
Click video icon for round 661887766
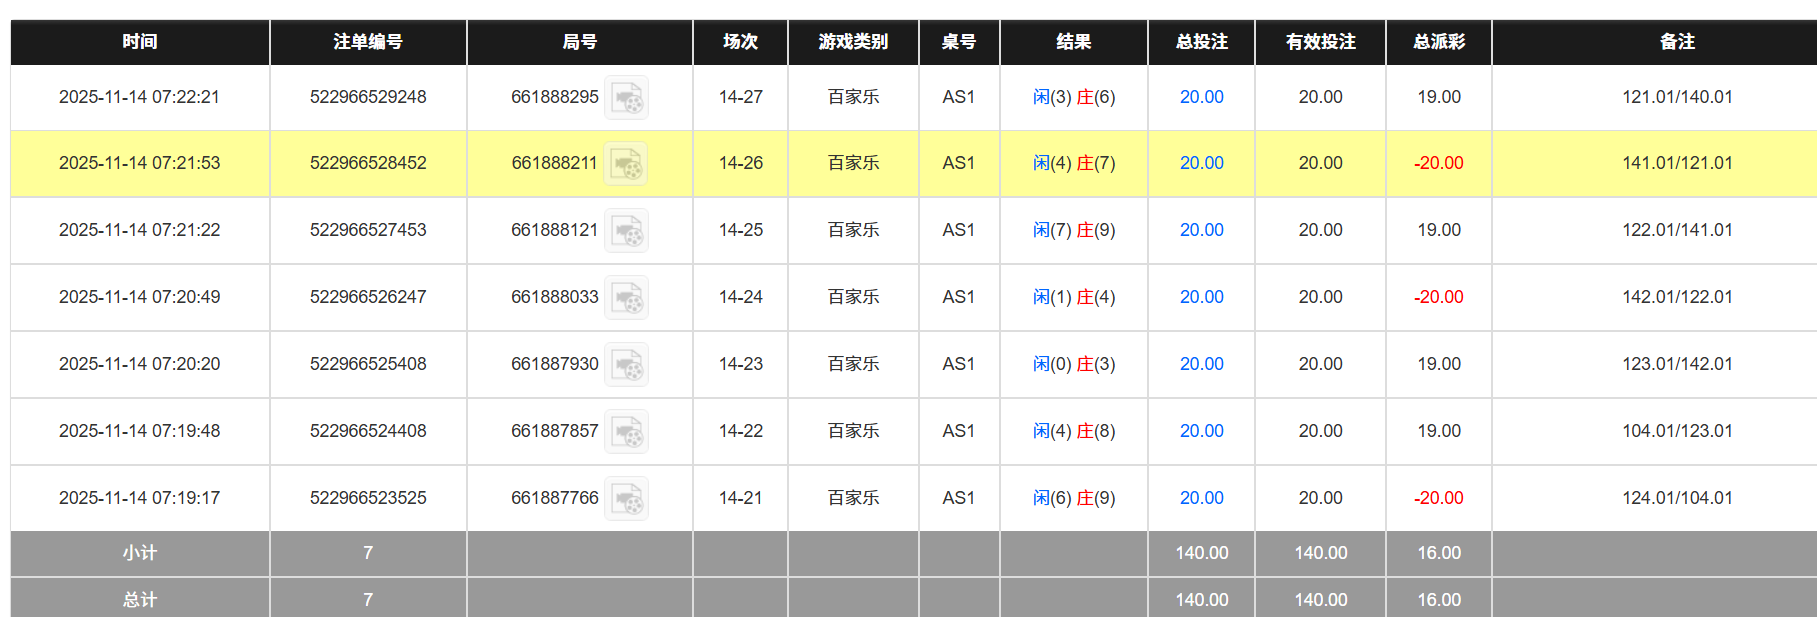coord(627,499)
